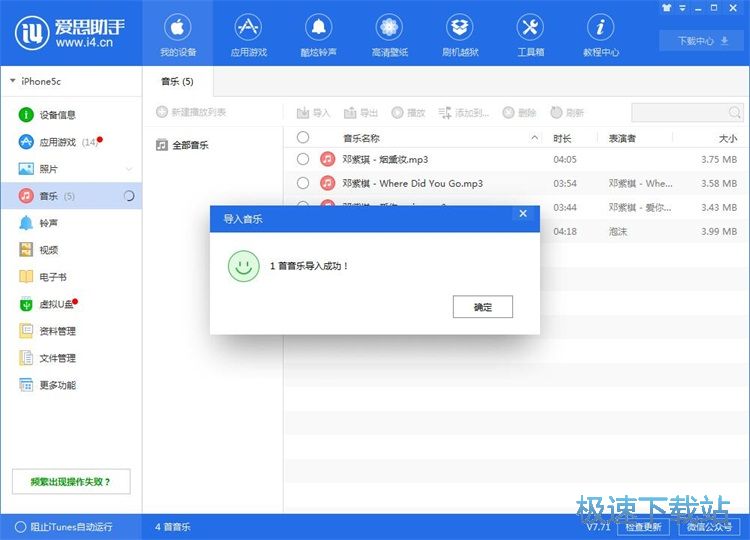The height and width of the screenshot is (540, 750).
Task: Open 文件管理 in the sidebar
Action: (71, 358)
